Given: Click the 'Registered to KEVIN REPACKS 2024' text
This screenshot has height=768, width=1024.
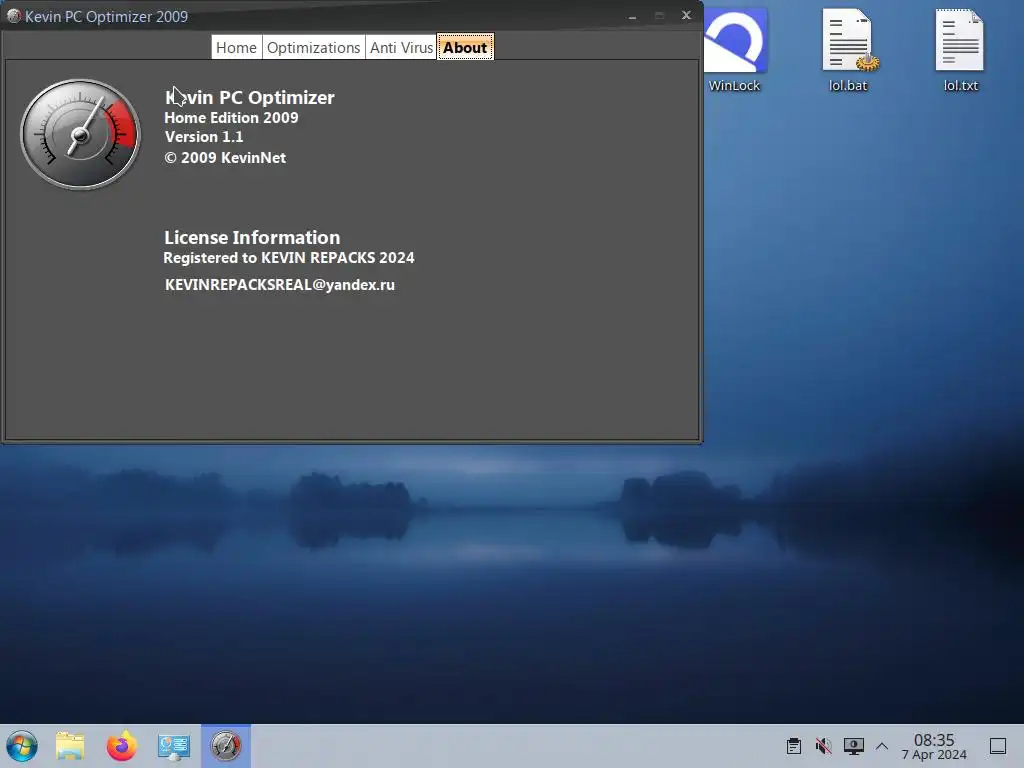Looking at the screenshot, I should click(289, 258).
